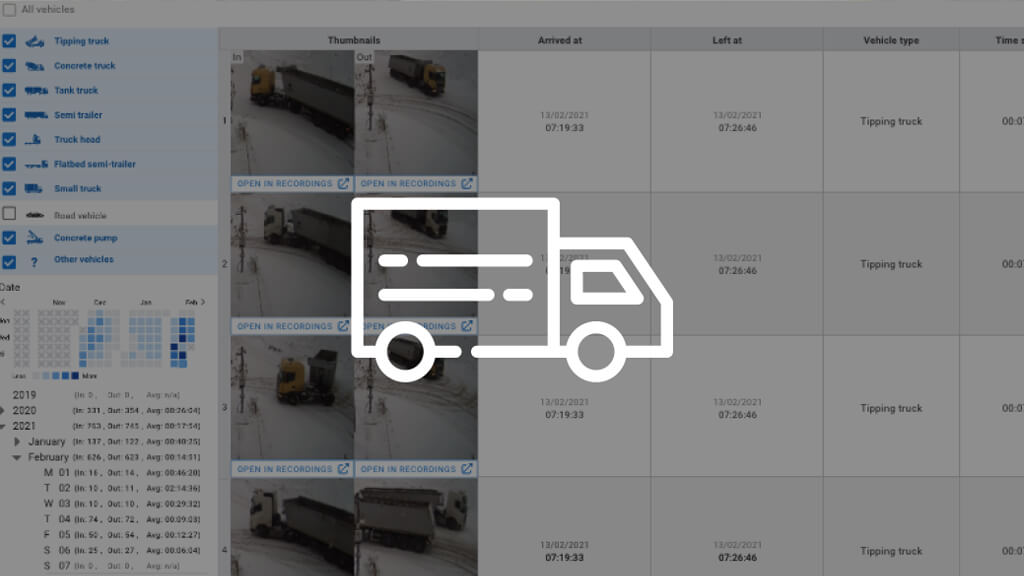This screenshot has height=576, width=1024.
Task: Open row 3 Out thumbnail in recordings
Action: [416, 468]
